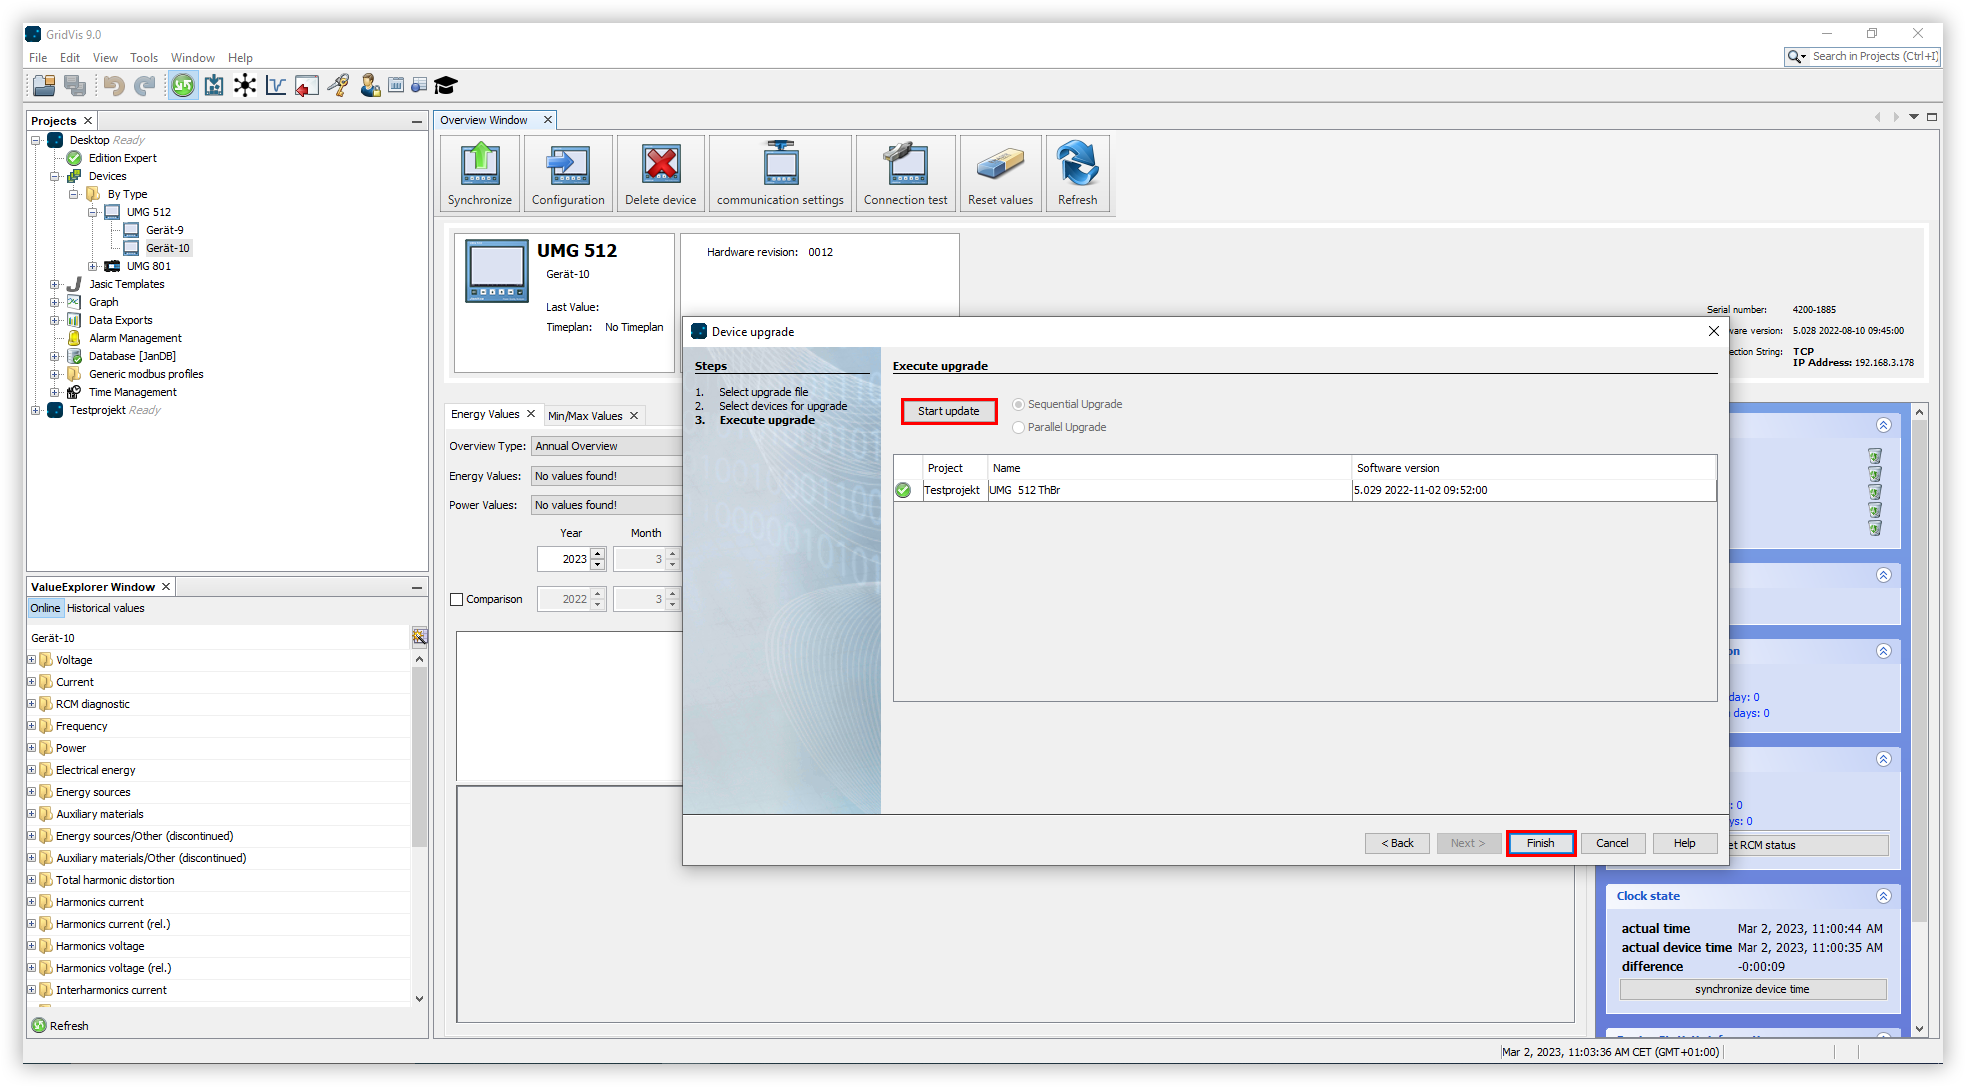1966x1087 pixels.
Task: Increase the Year value with the up stepper
Action: (x=598, y=553)
